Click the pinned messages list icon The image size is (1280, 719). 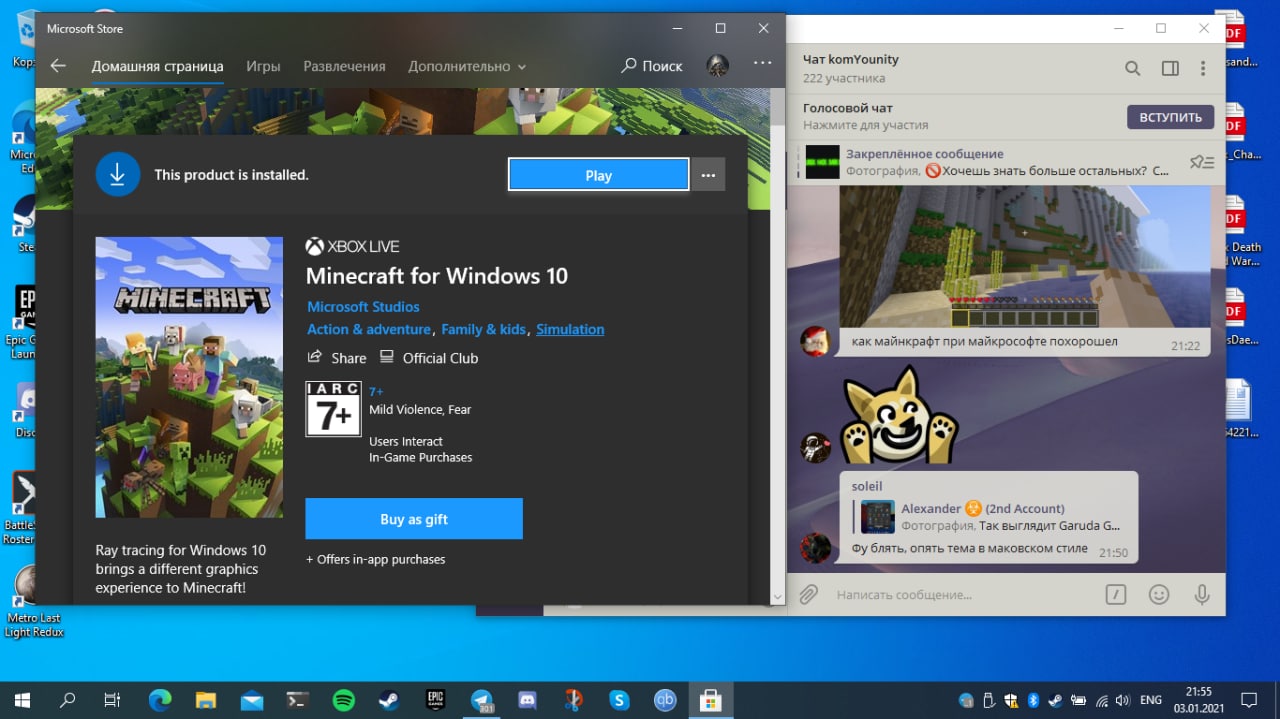point(1201,162)
